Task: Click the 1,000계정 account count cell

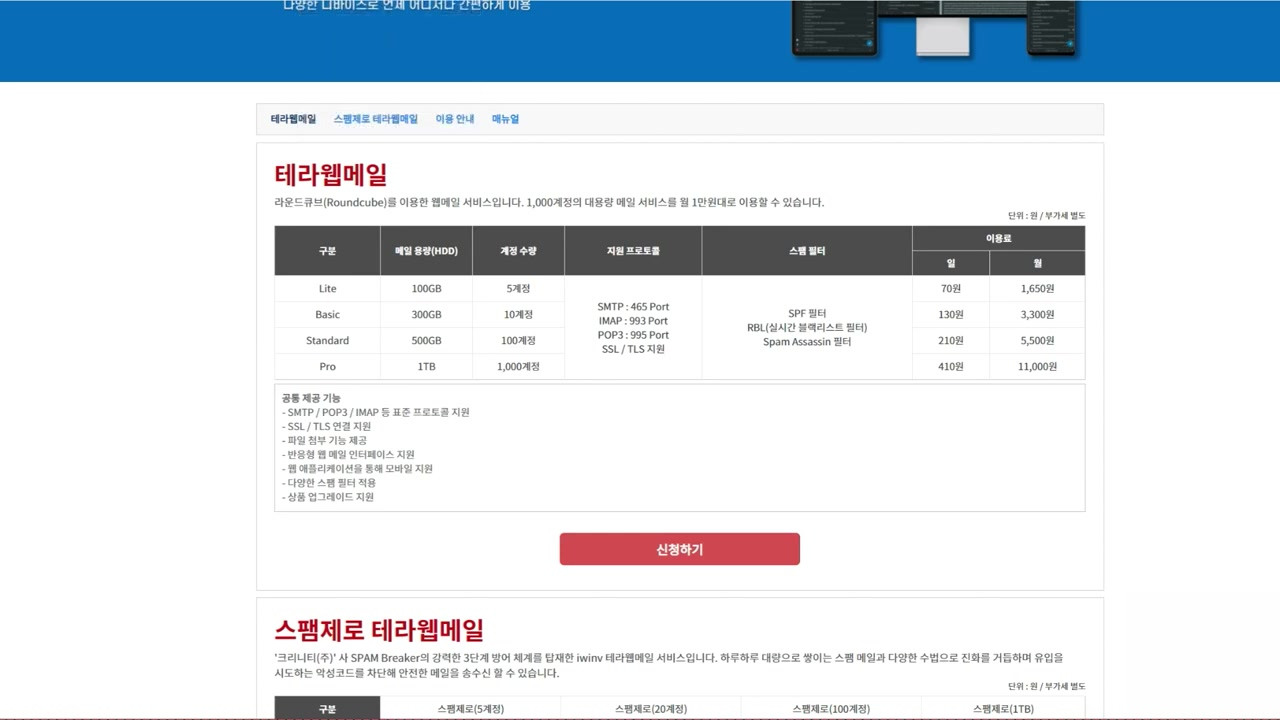Action: click(518, 367)
